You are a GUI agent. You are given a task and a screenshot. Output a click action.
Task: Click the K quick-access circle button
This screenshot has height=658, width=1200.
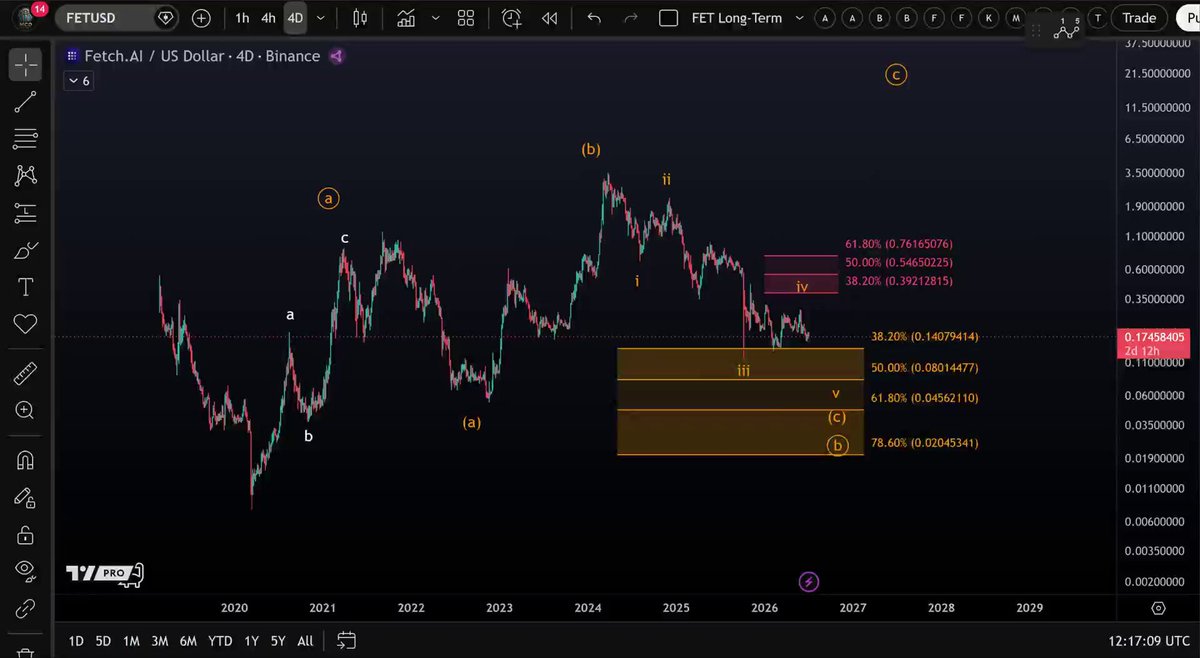988,18
